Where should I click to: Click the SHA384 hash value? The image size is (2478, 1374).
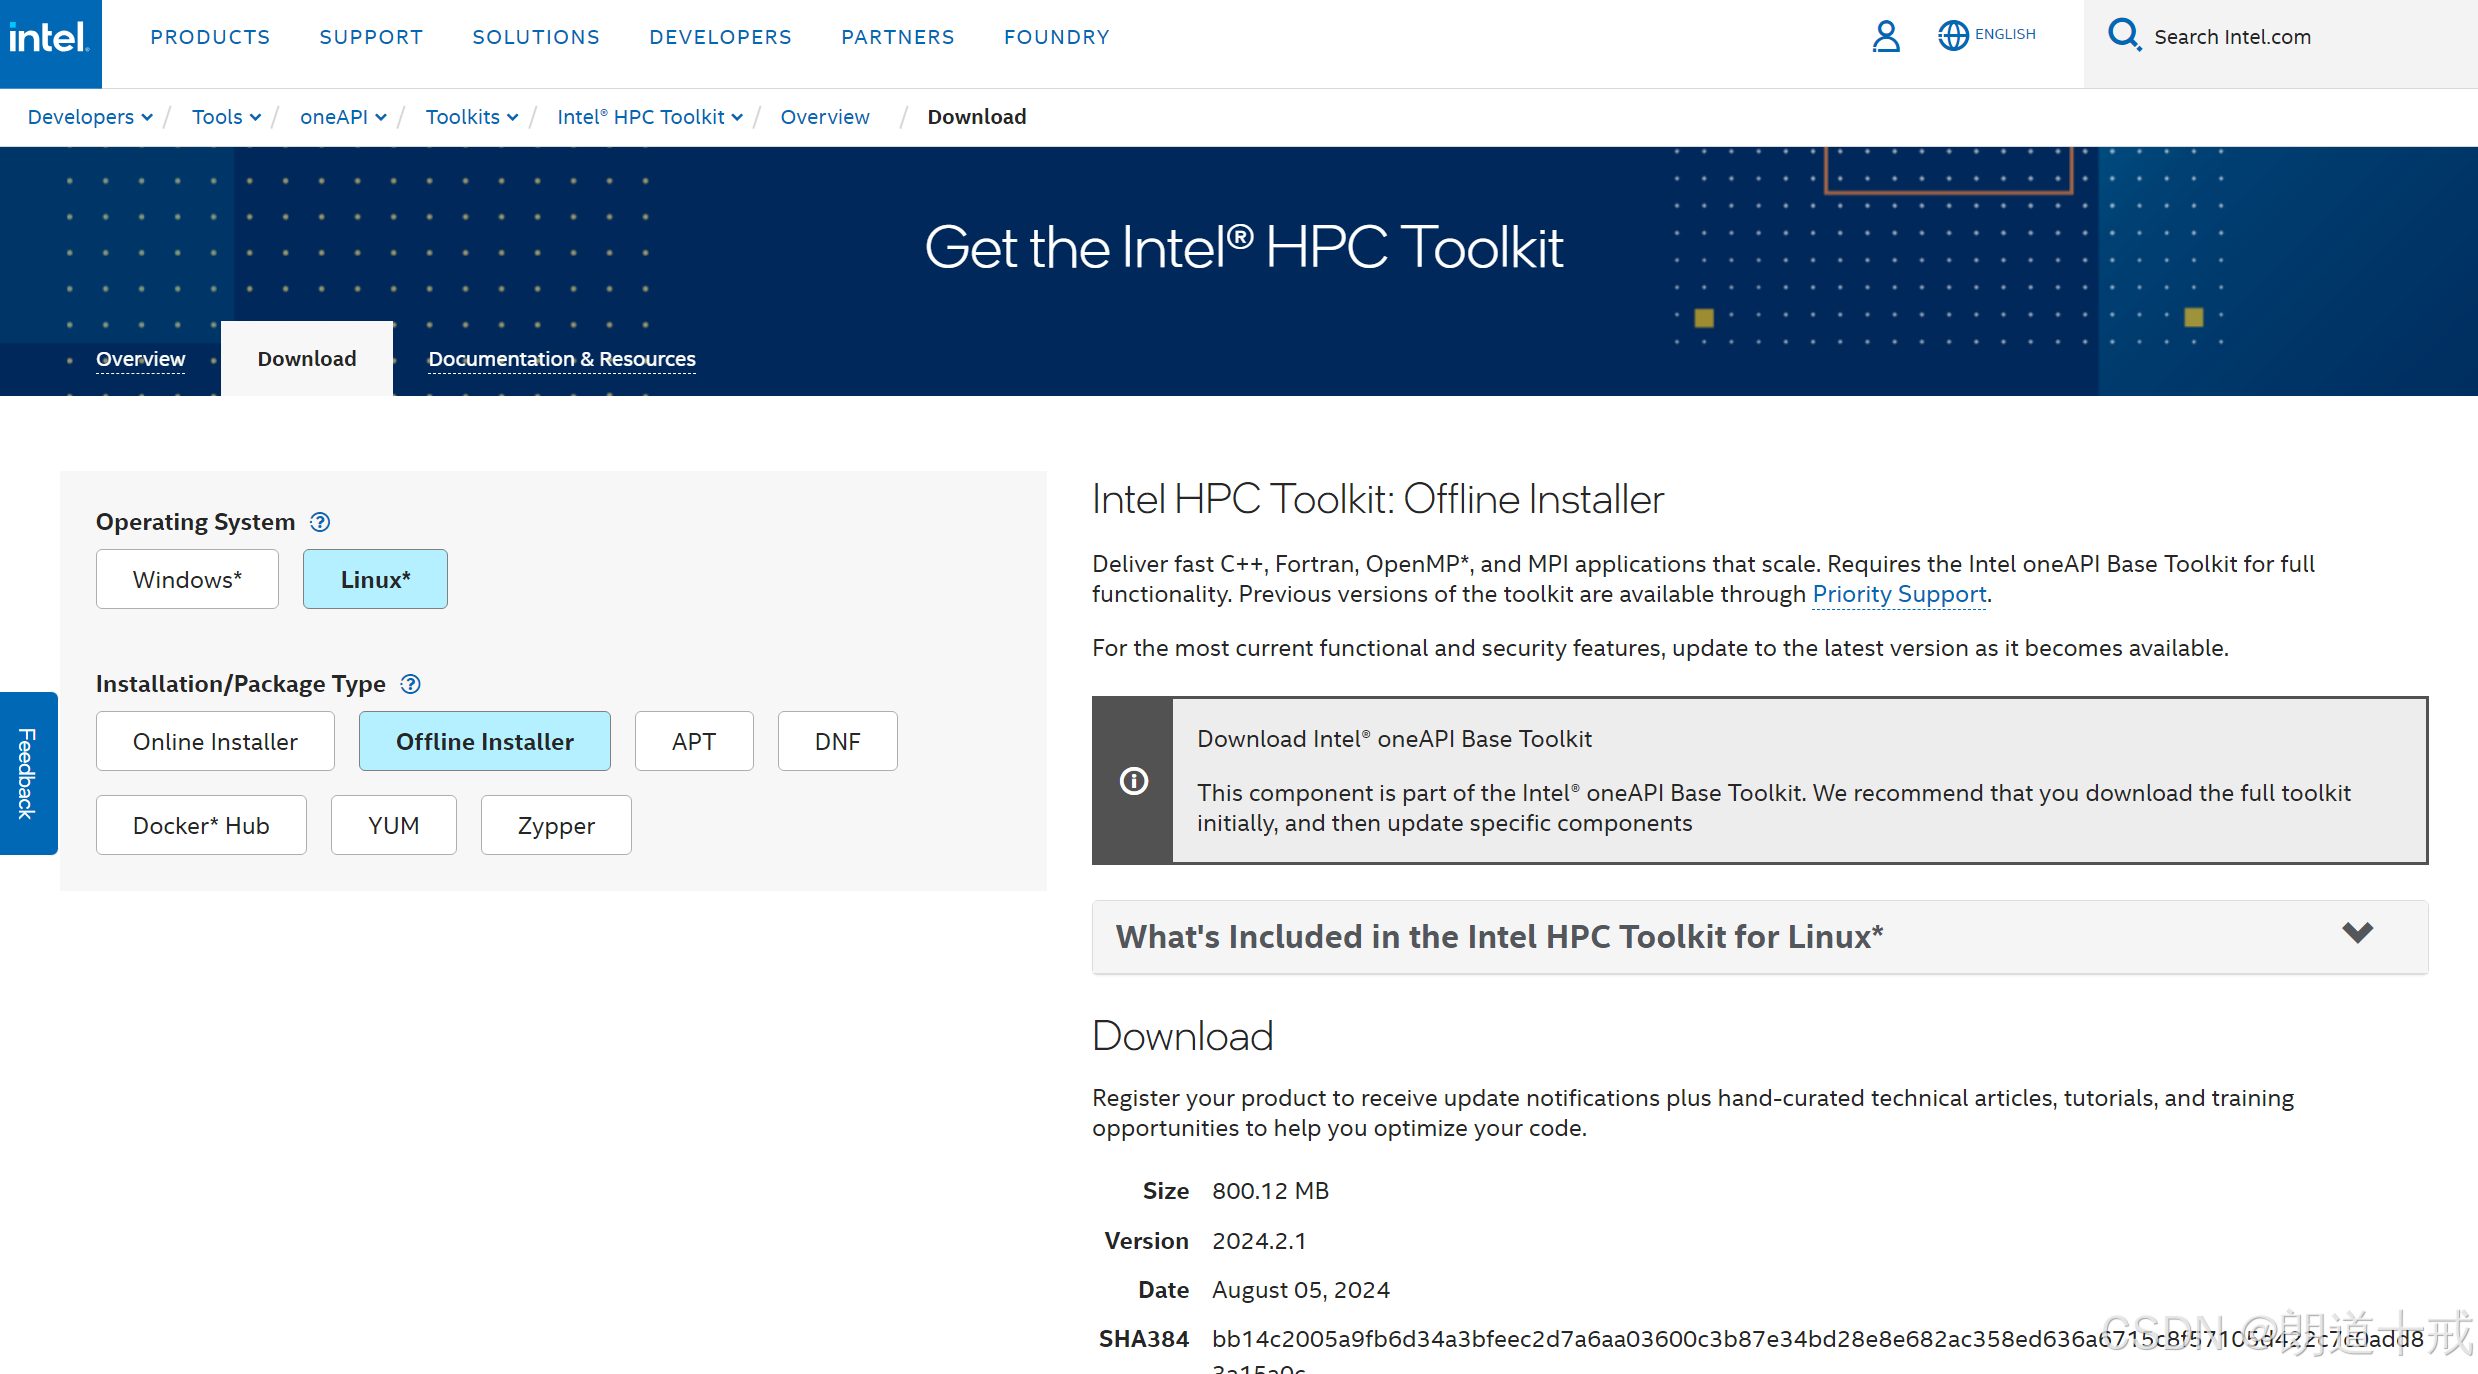(x=1818, y=1349)
